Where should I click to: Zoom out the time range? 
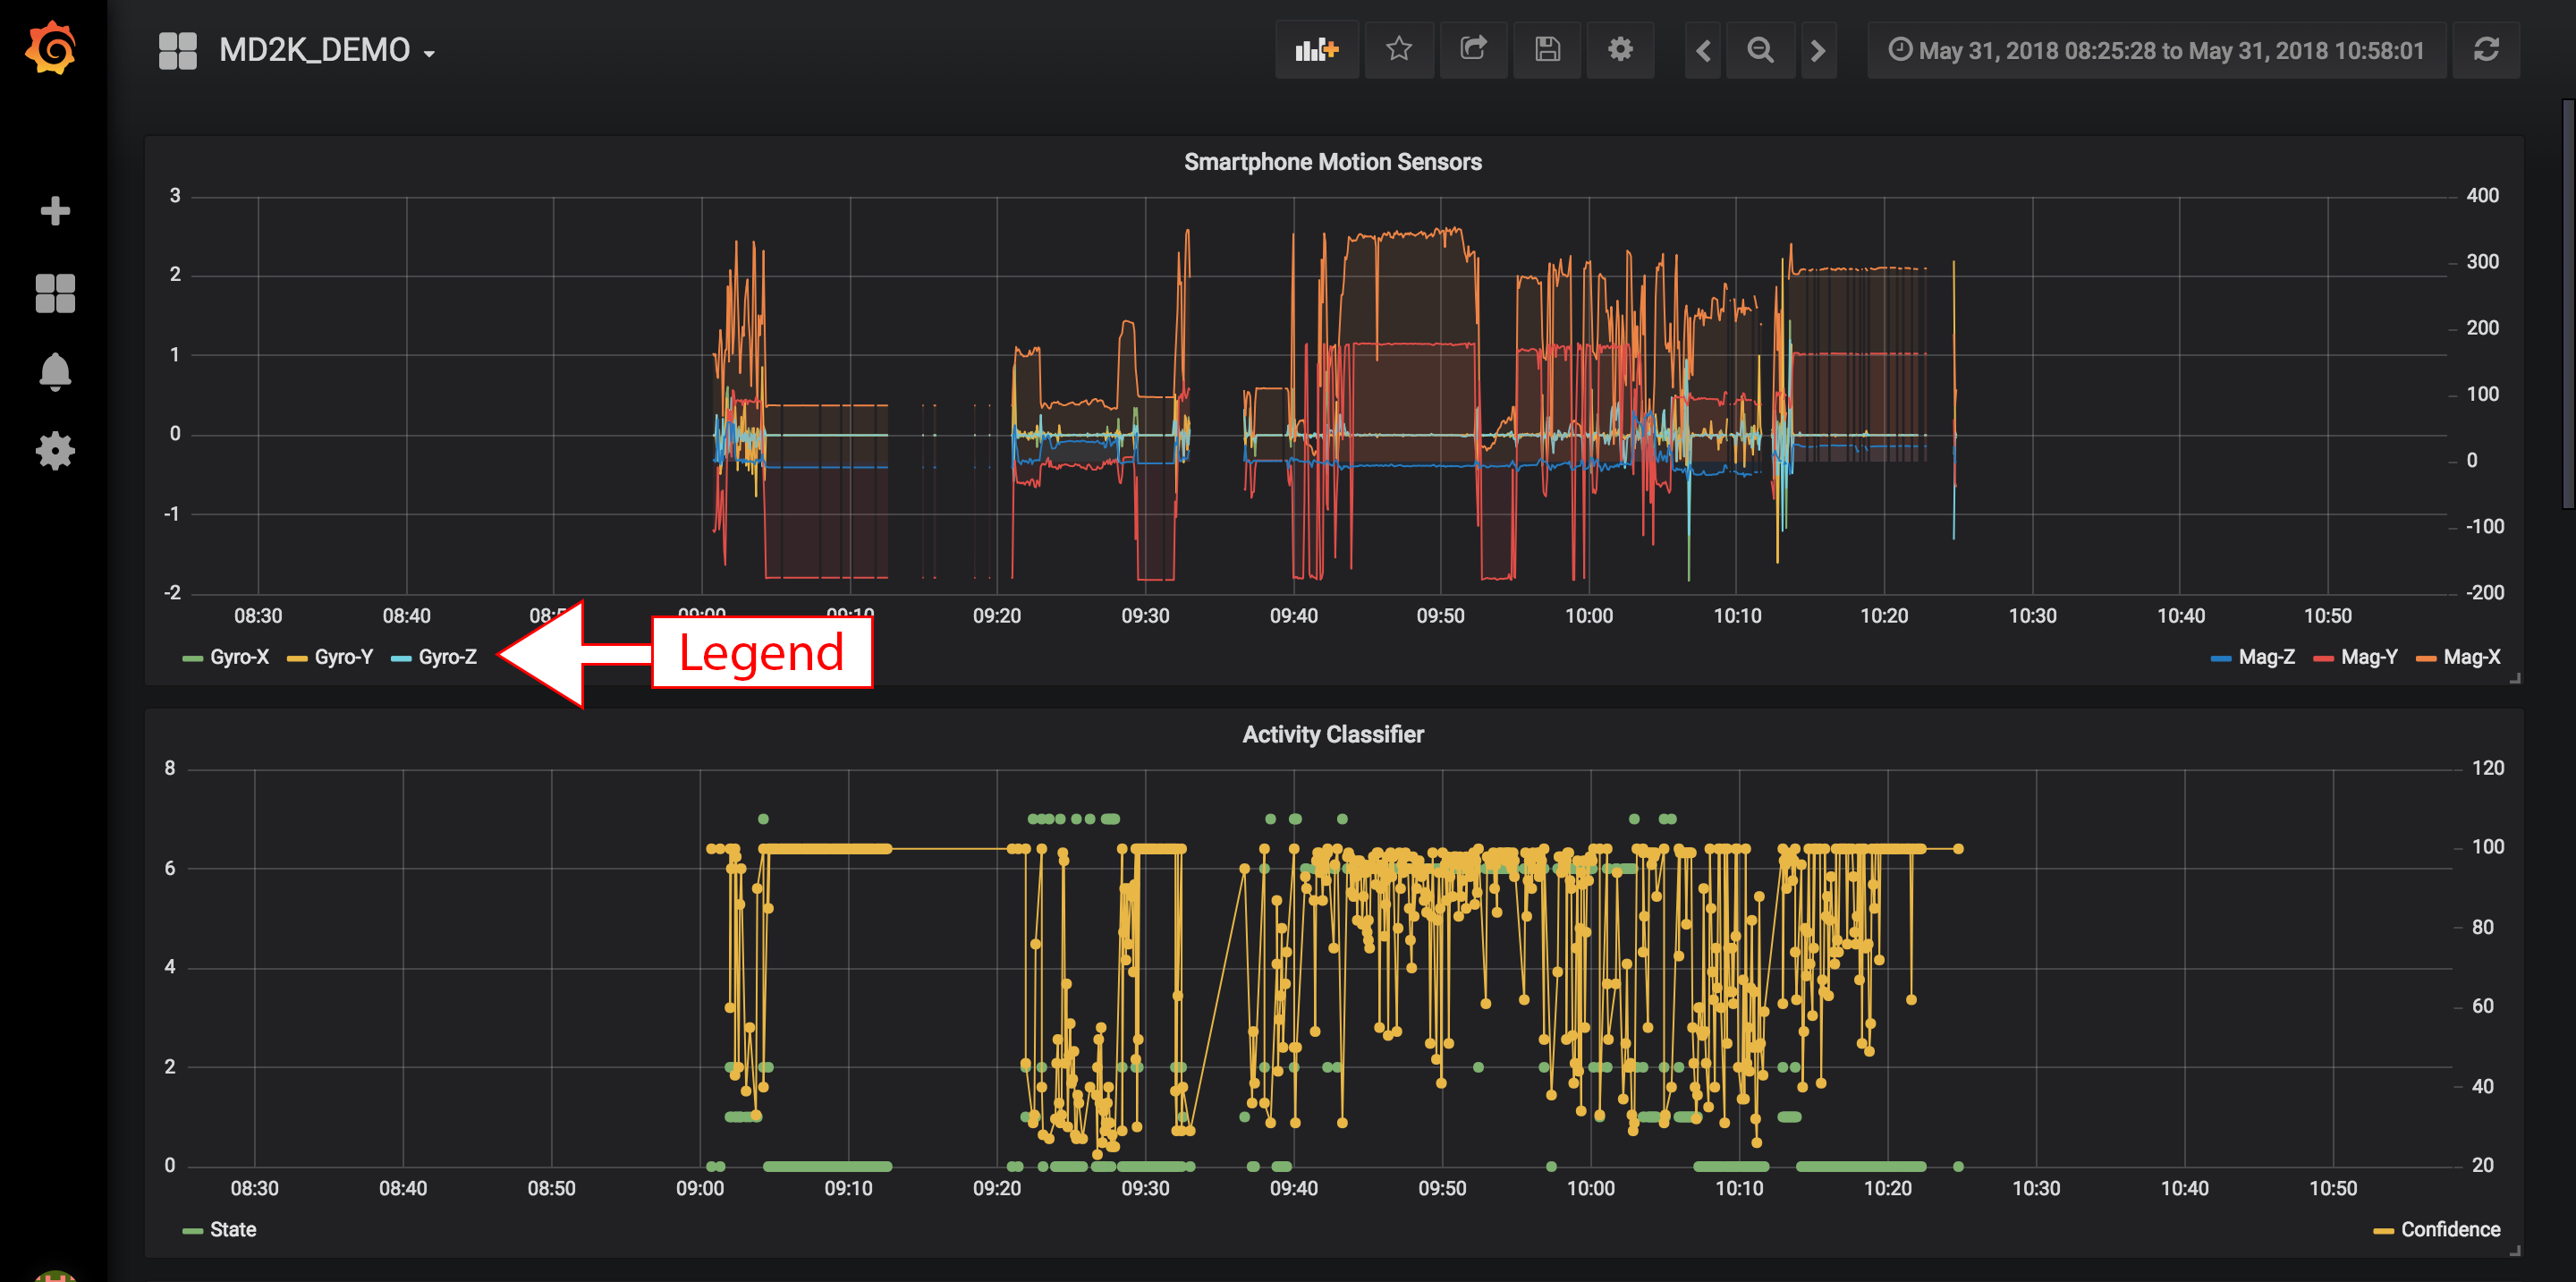point(1760,50)
